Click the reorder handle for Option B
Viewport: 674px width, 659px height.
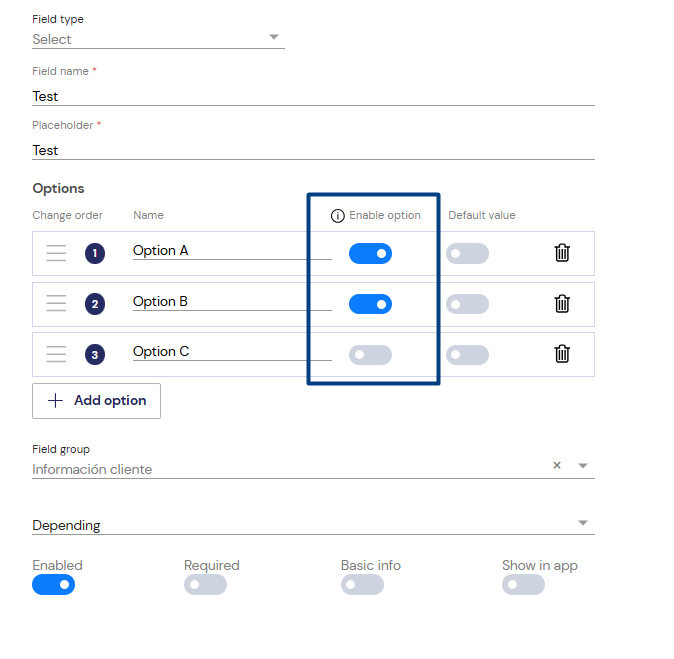[56, 303]
